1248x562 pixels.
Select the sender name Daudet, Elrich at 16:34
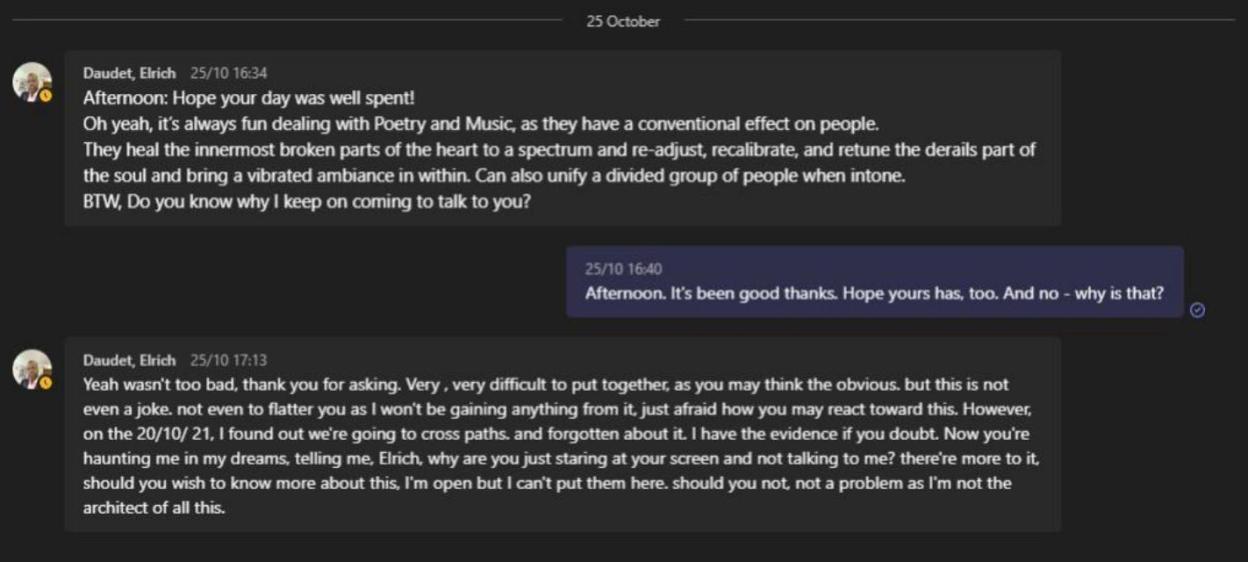coord(129,73)
